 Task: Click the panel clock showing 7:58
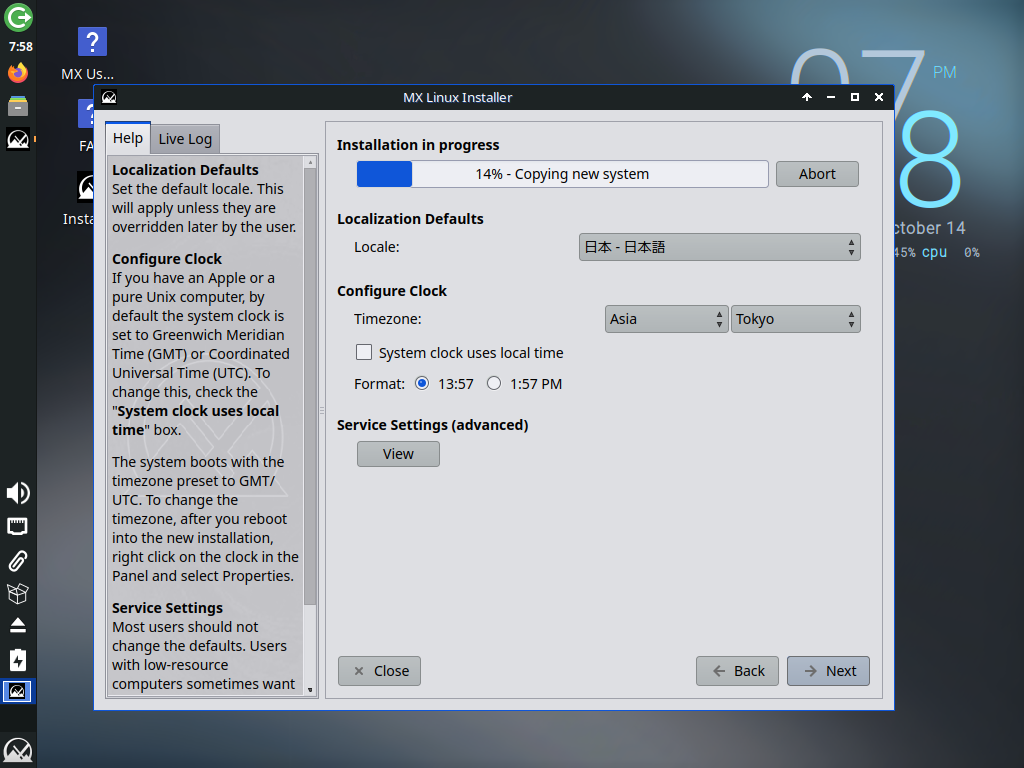tap(20, 46)
